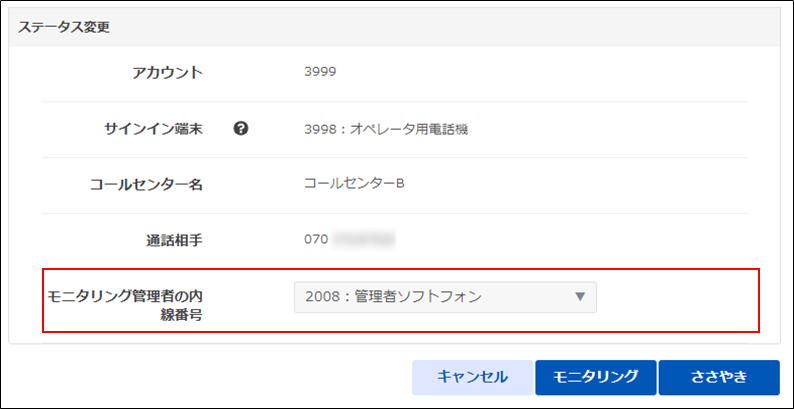Click the help question mark icon
Image resolution: width=794 pixels, height=409 pixels.
coord(241,129)
